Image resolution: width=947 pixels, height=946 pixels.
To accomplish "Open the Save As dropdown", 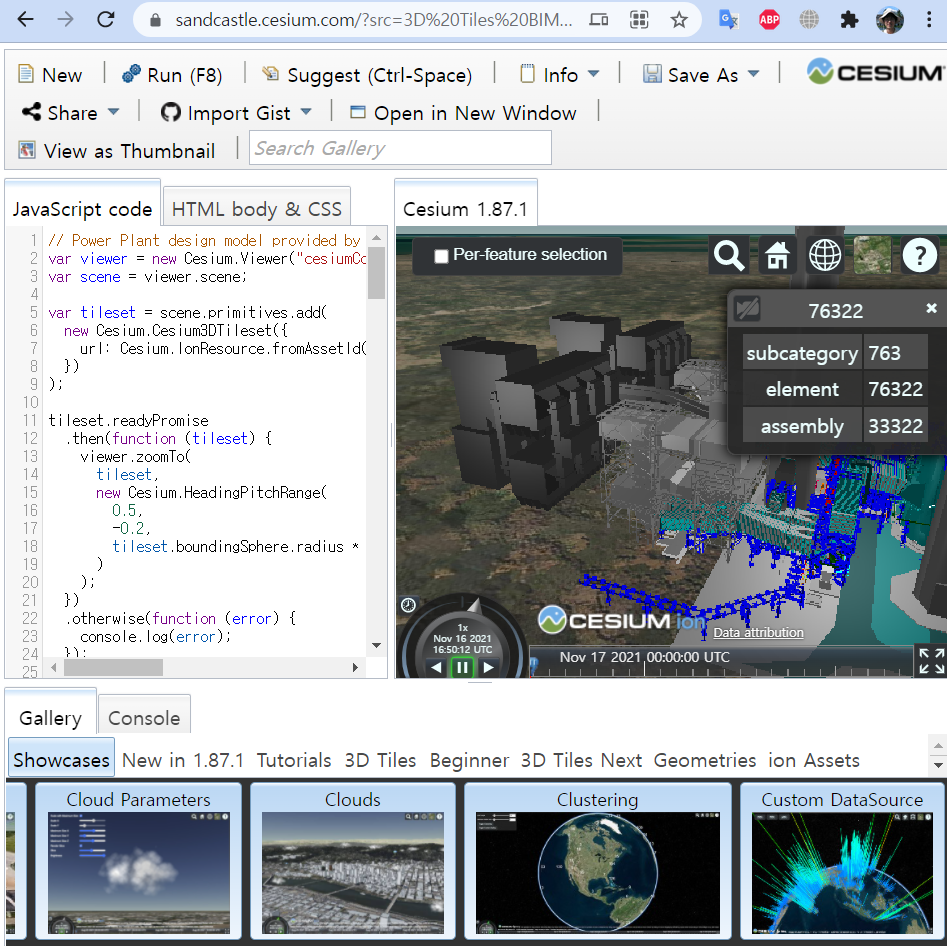I will point(700,75).
